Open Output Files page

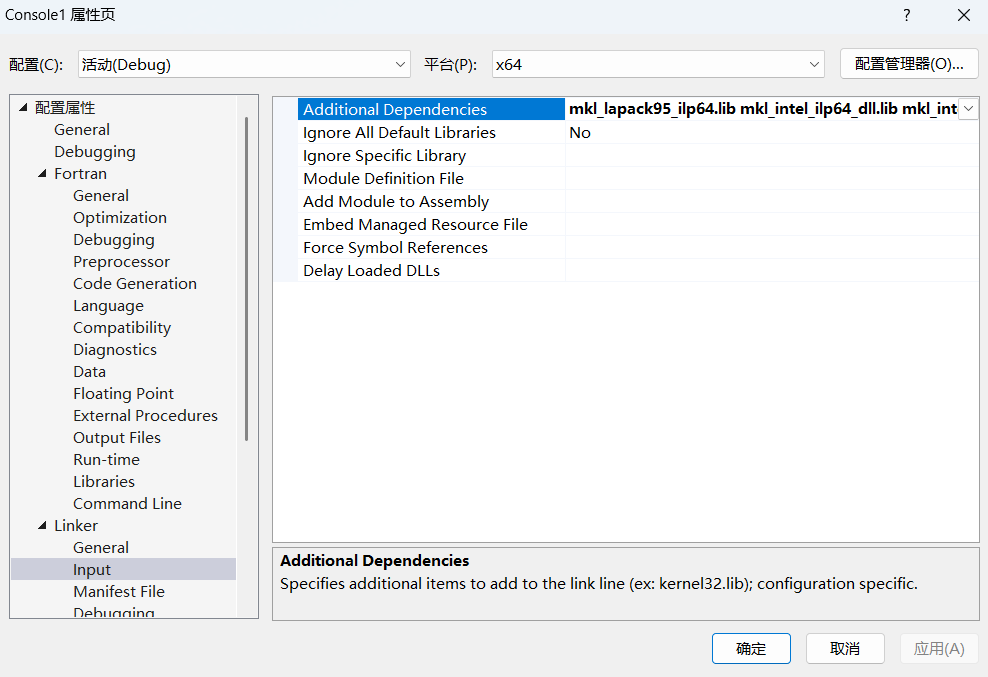pos(117,438)
